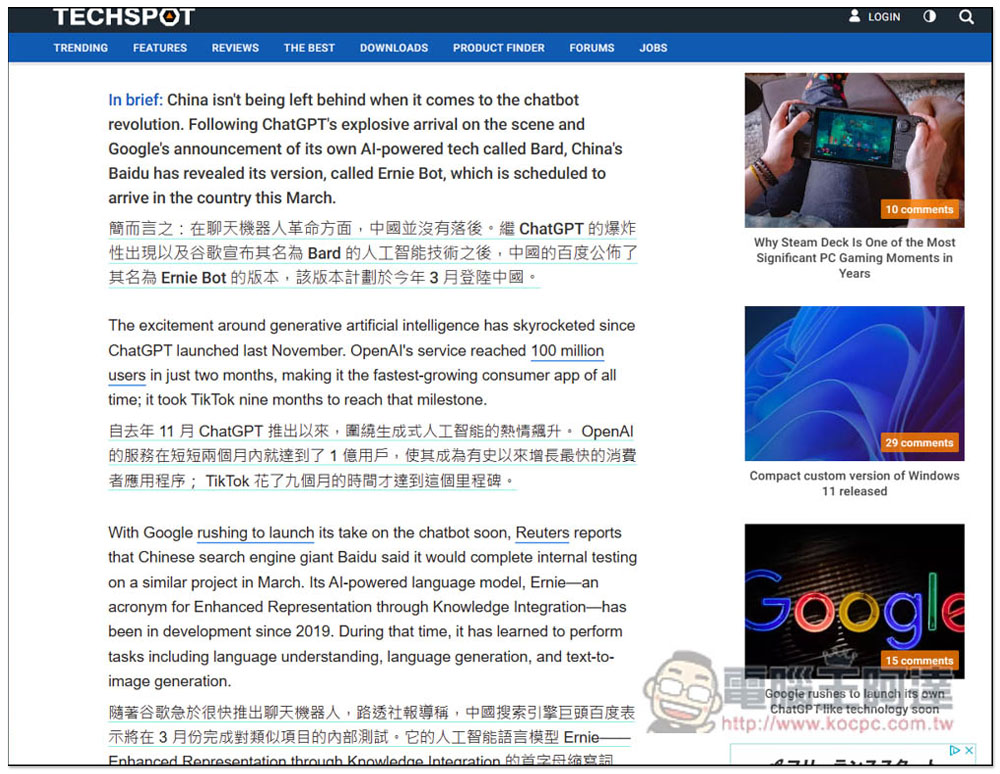The width and height of the screenshot is (1000, 774).
Task: Click the '10 comments' badge
Action: coord(919,209)
